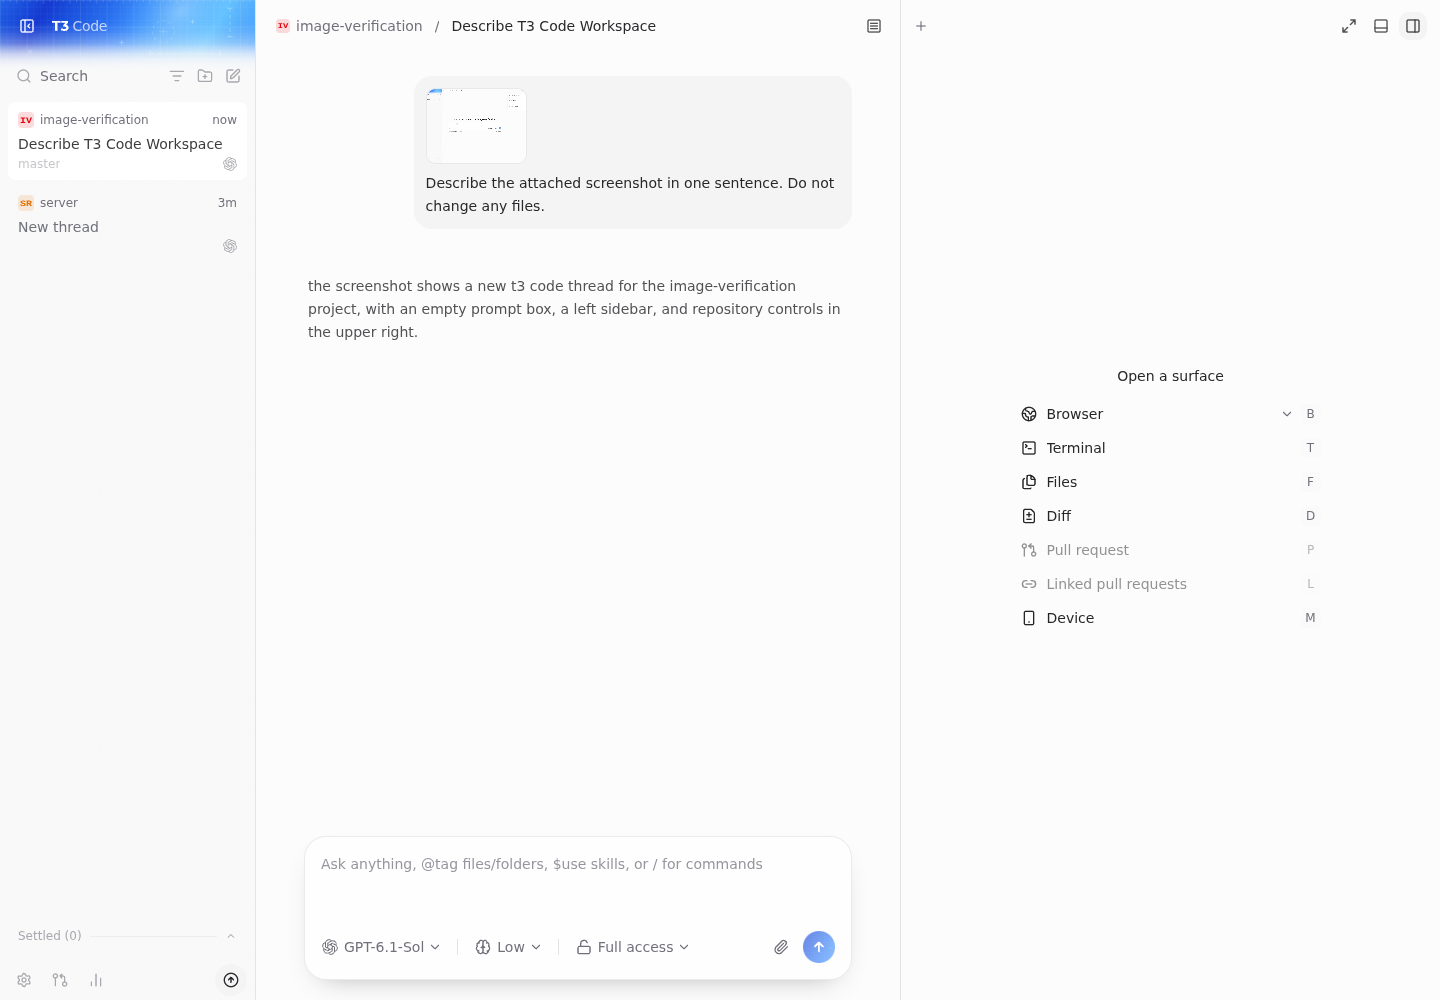The height and width of the screenshot is (1000, 1440).
Task: Open the Full access permissions dropdown
Action: click(633, 947)
